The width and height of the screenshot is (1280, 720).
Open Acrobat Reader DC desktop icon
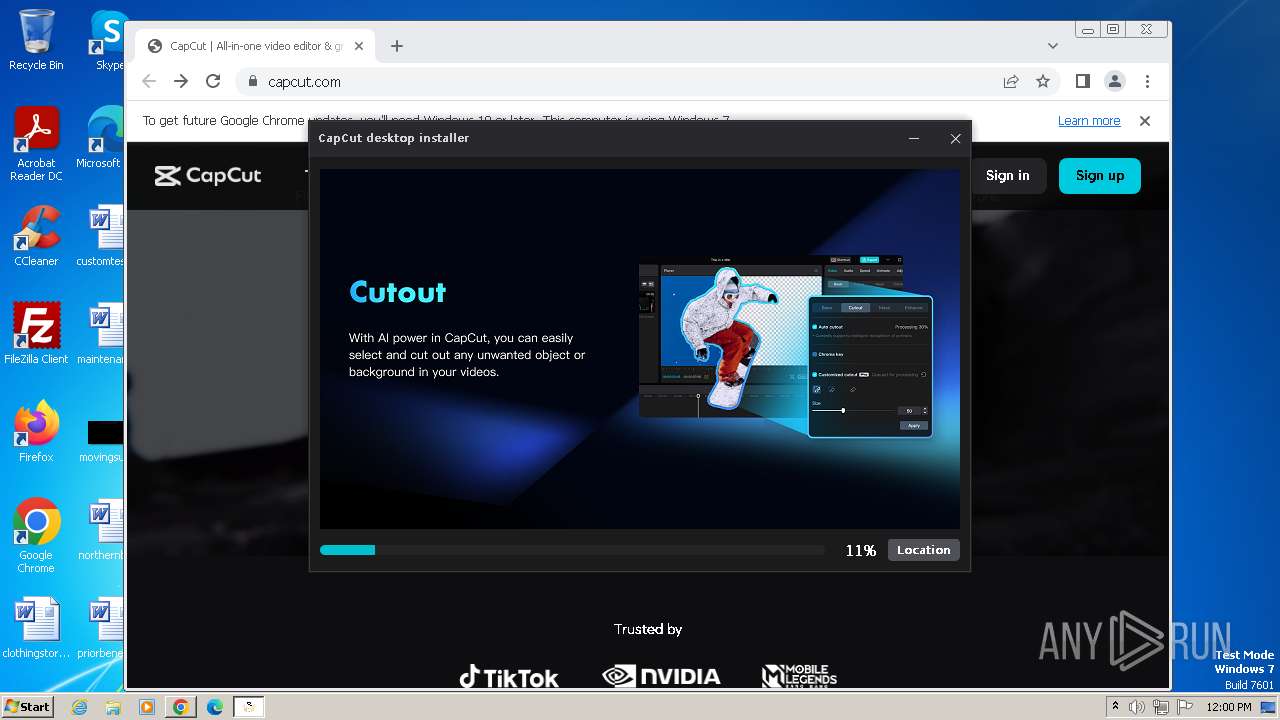coord(36,144)
